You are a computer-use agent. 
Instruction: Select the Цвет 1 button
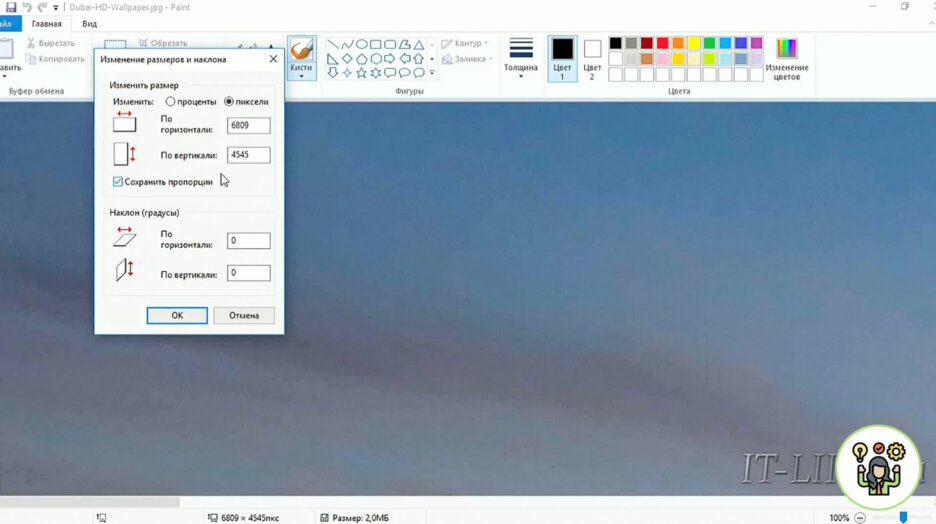pos(562,58)
